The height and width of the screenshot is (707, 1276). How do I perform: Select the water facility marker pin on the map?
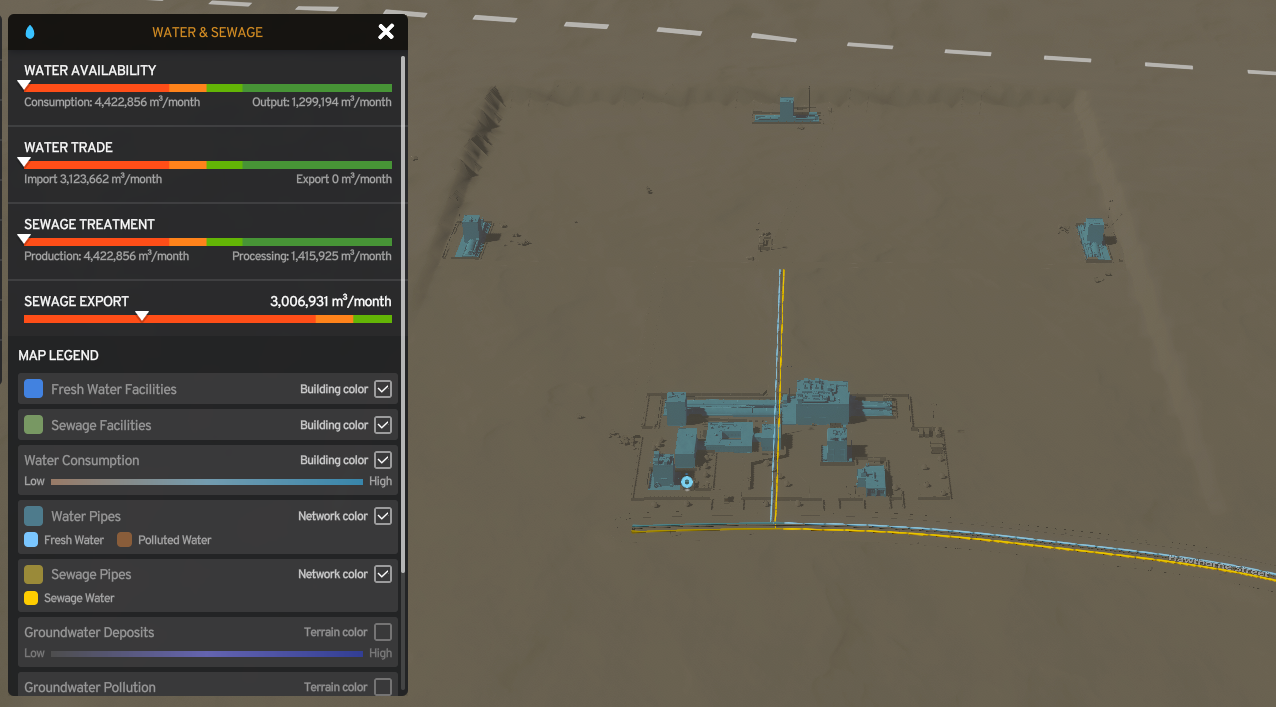687,482
